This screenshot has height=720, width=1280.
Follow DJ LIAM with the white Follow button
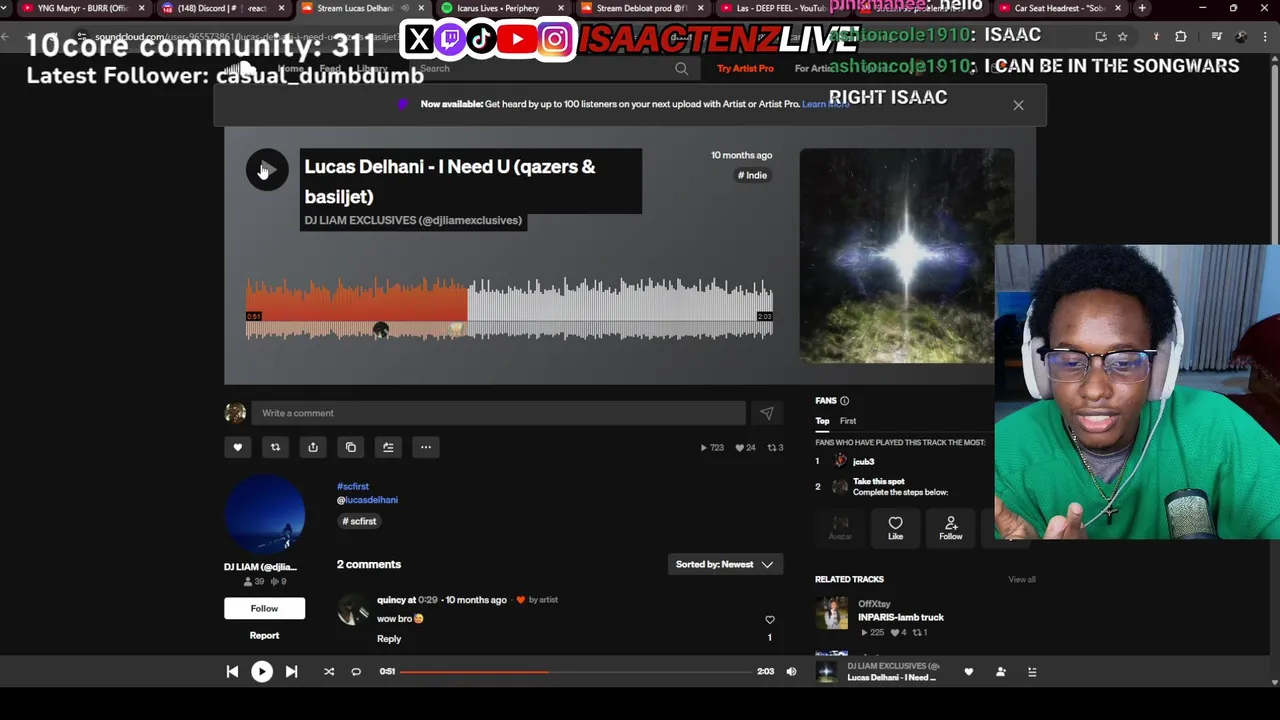click(264, 608)
